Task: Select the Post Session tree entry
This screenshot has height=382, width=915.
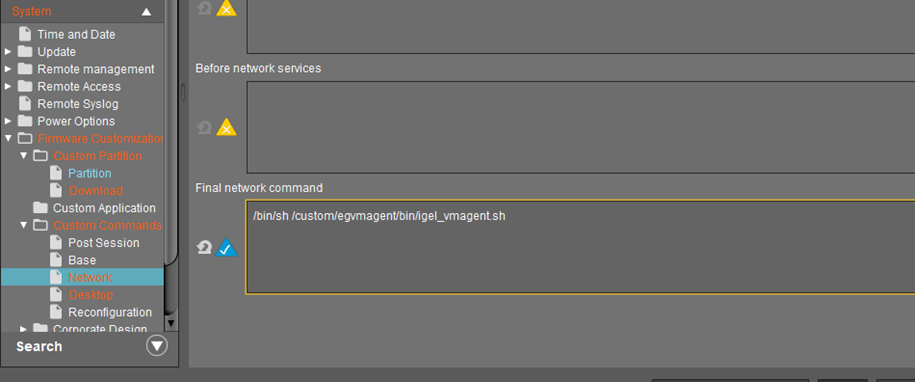Action: (x=104, y=243)
